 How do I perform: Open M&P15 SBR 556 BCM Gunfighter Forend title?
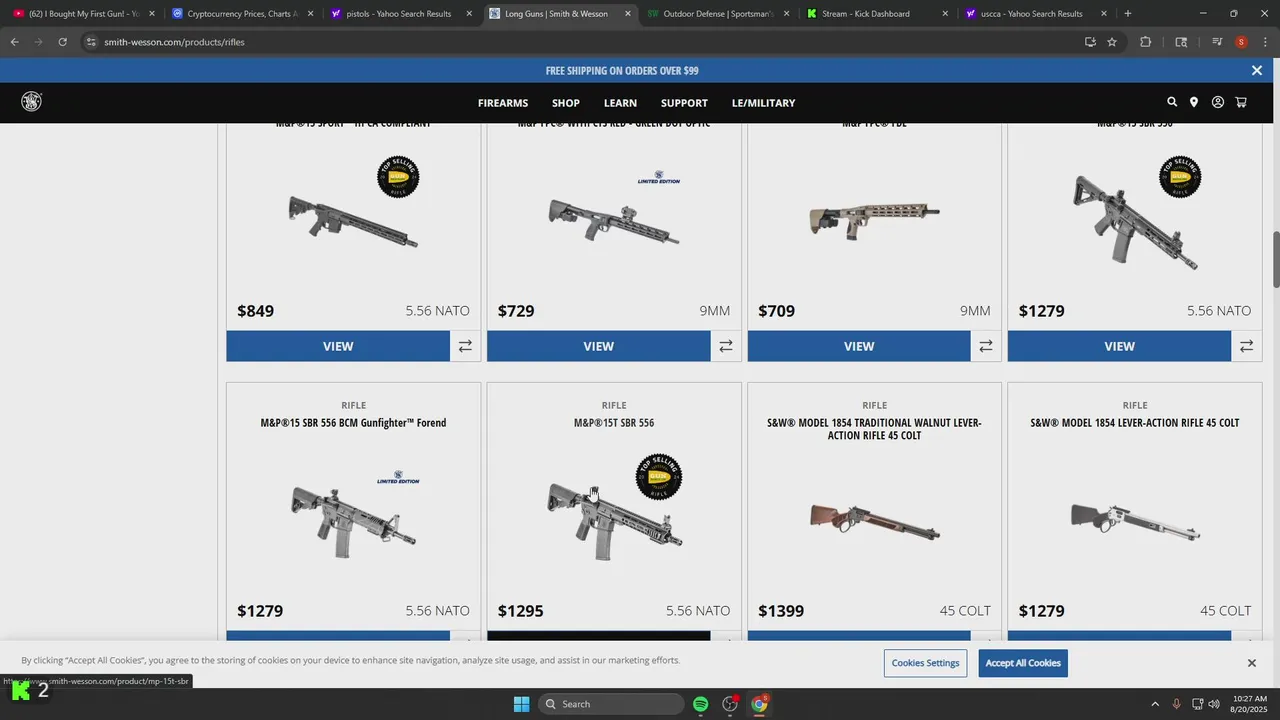[353, 423]
